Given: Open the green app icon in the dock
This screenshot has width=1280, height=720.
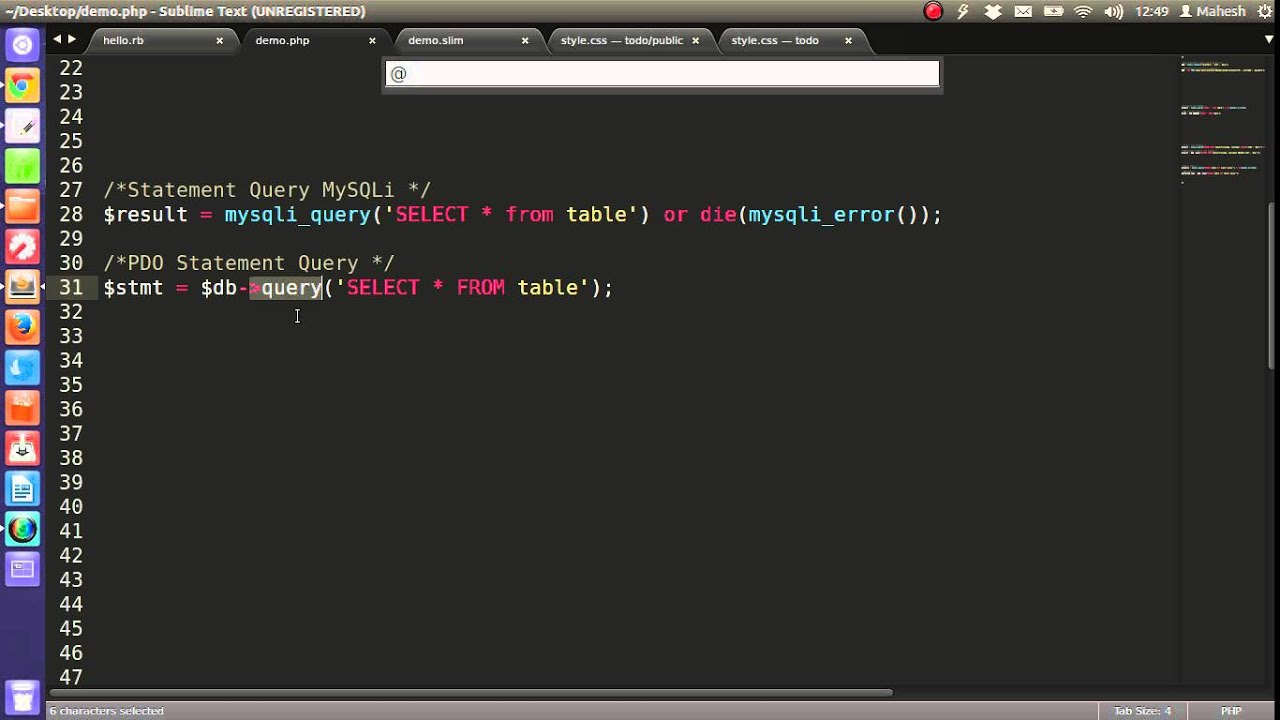Looking at the screenshot, I should click(22, 167).
